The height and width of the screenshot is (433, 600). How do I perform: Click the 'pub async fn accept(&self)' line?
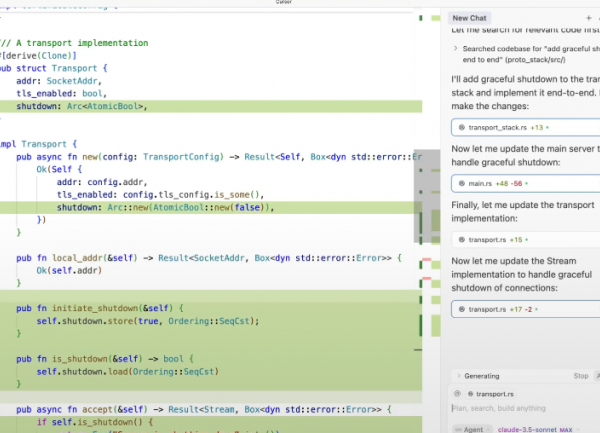[x=204, y=409]
